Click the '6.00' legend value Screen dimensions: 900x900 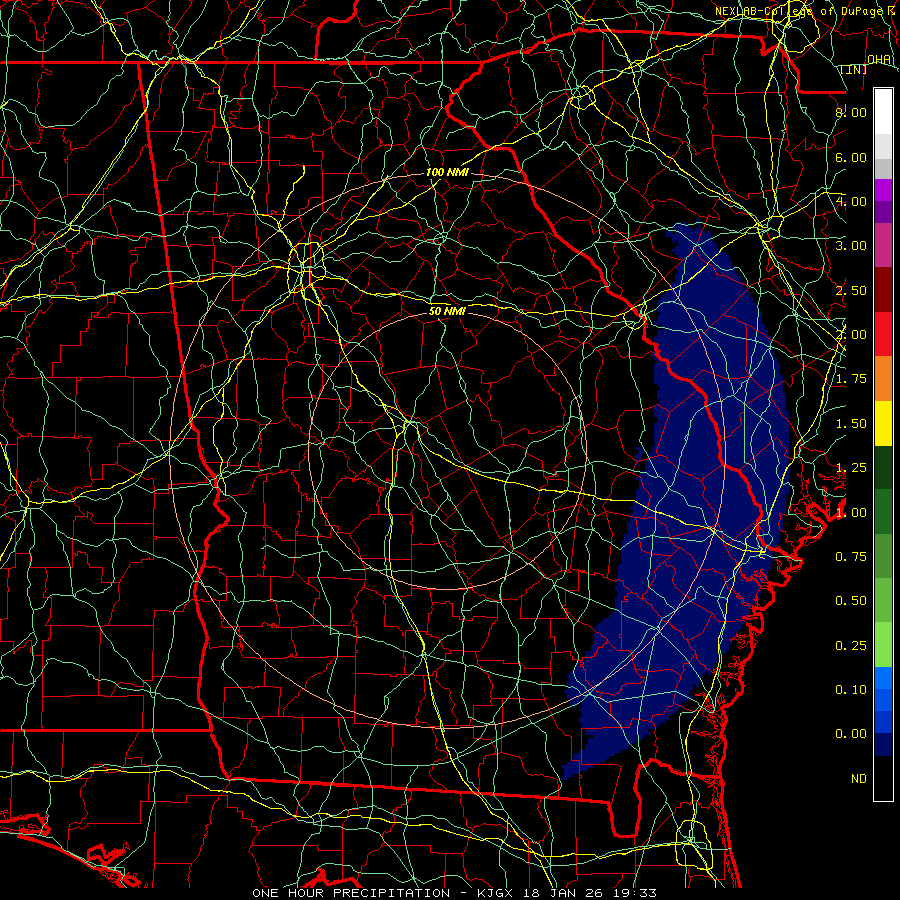tap(851, 157)
